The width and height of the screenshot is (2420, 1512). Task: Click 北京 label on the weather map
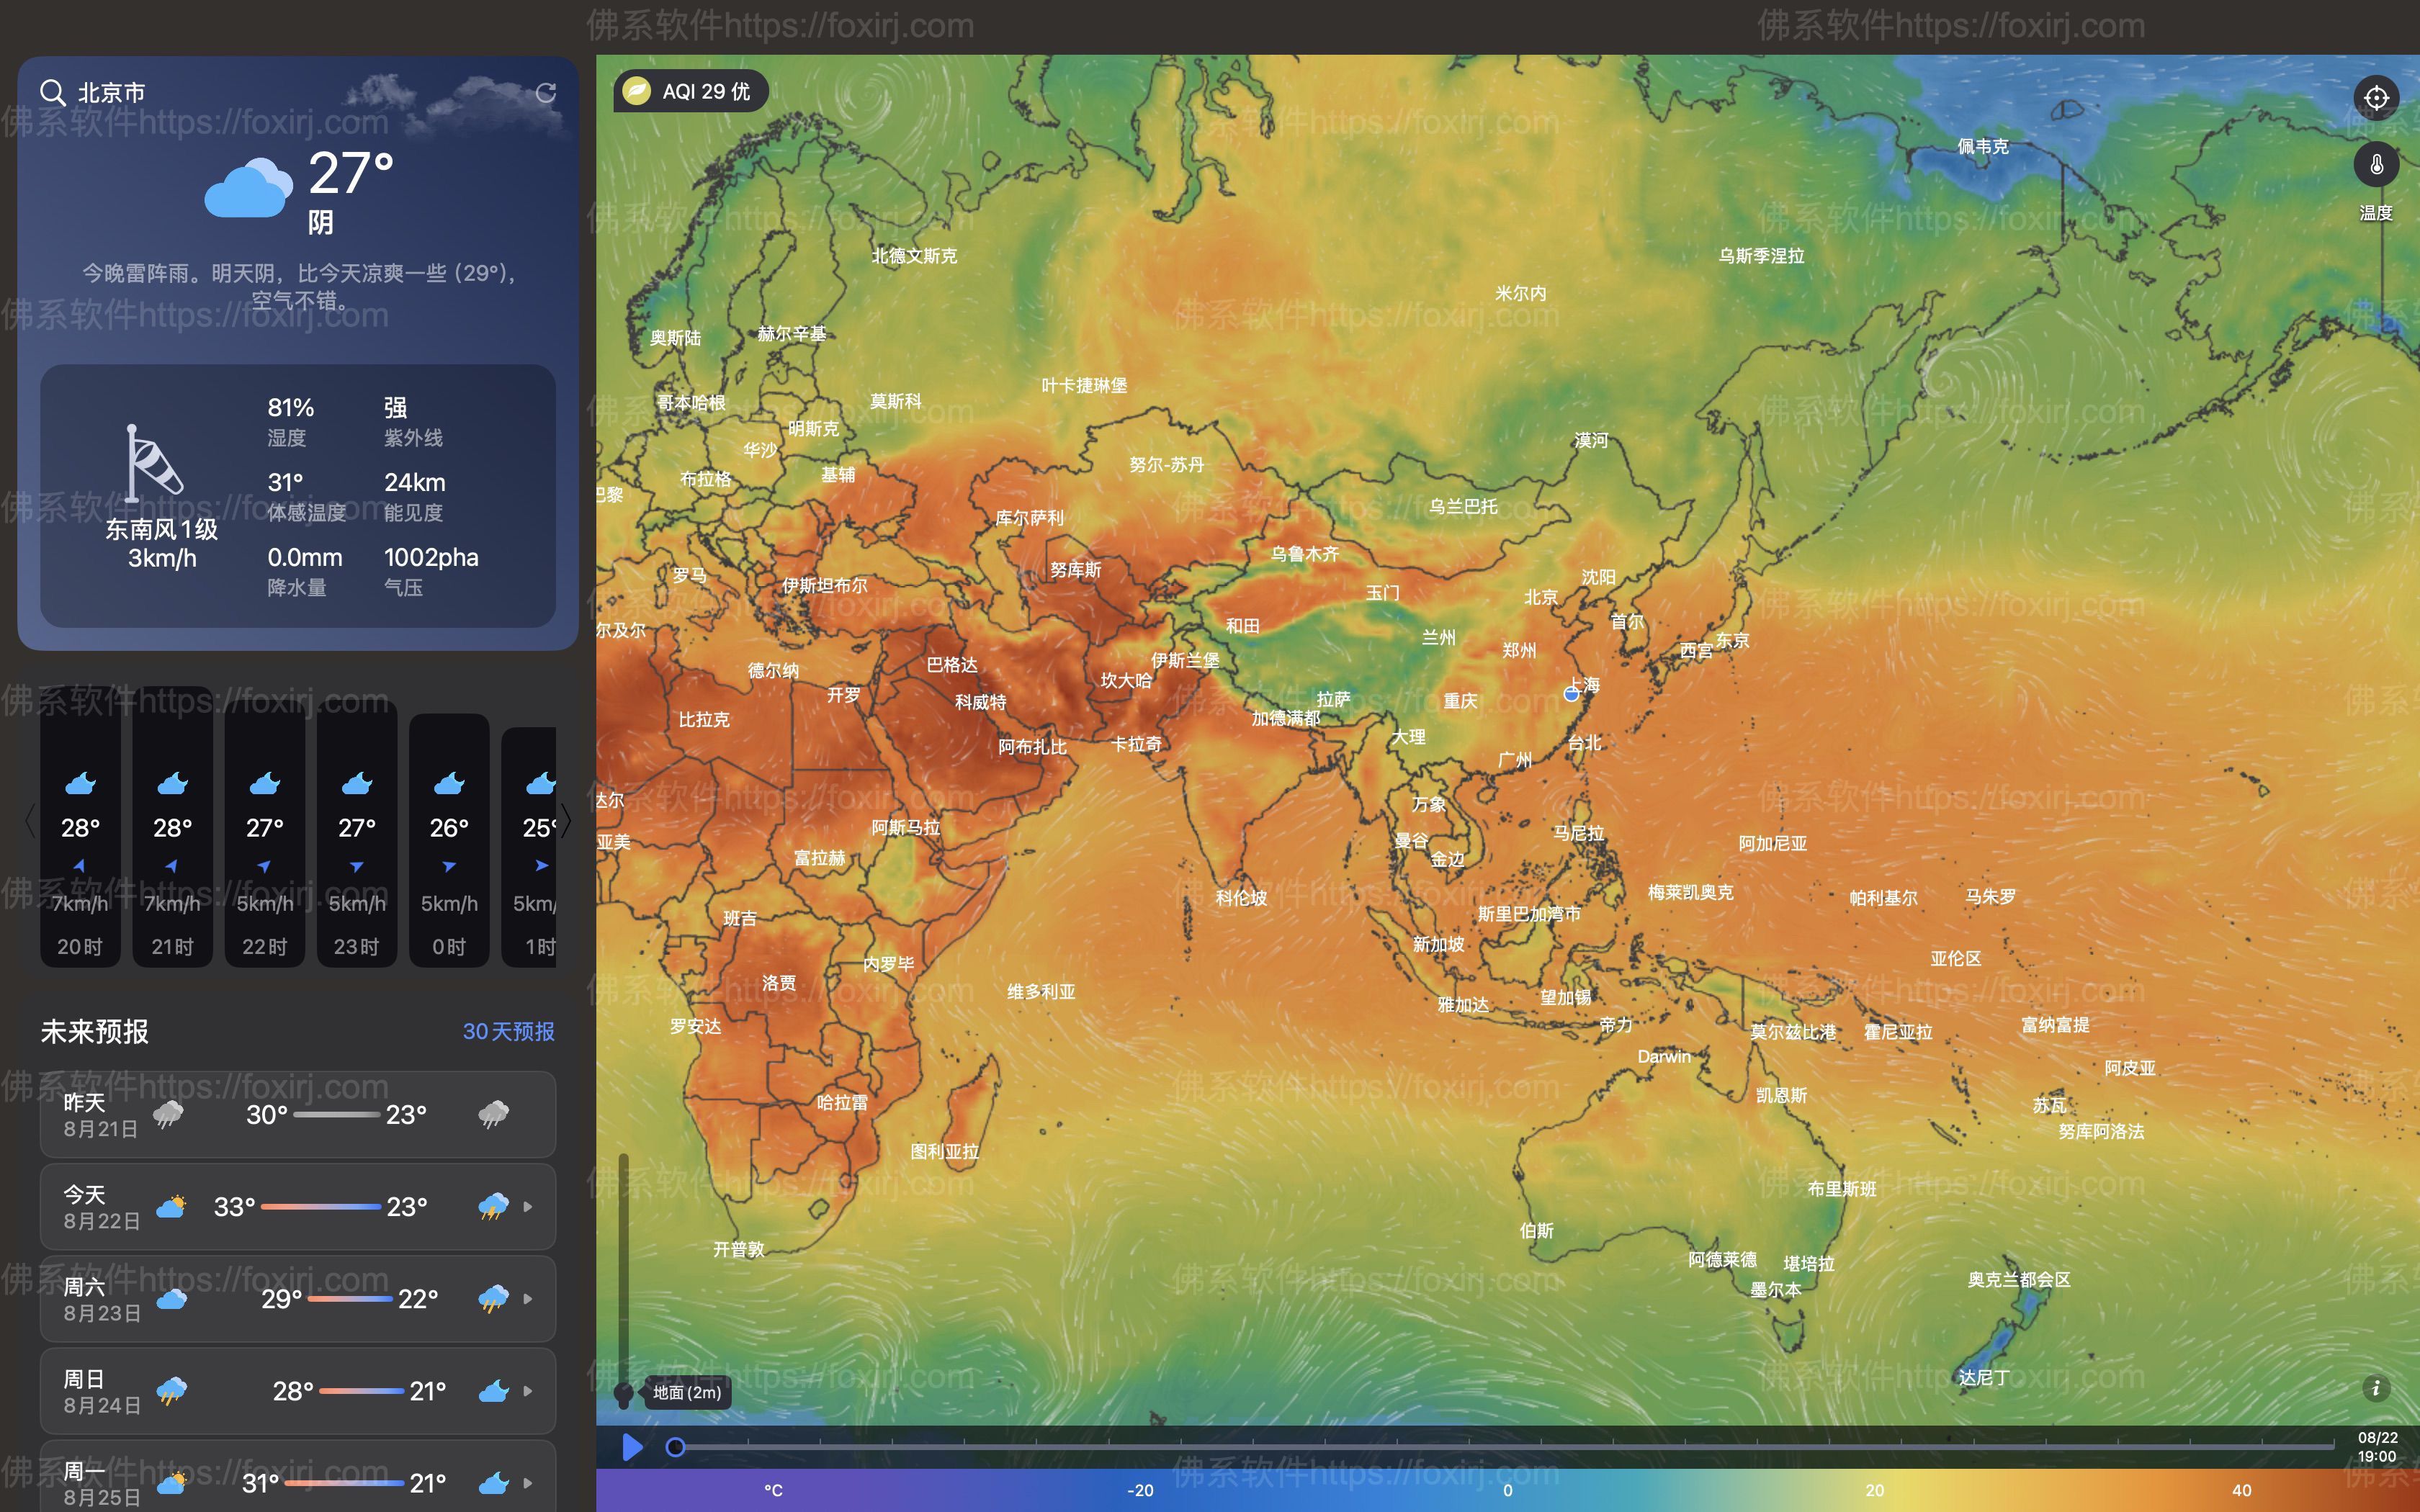pos(1540,597)
